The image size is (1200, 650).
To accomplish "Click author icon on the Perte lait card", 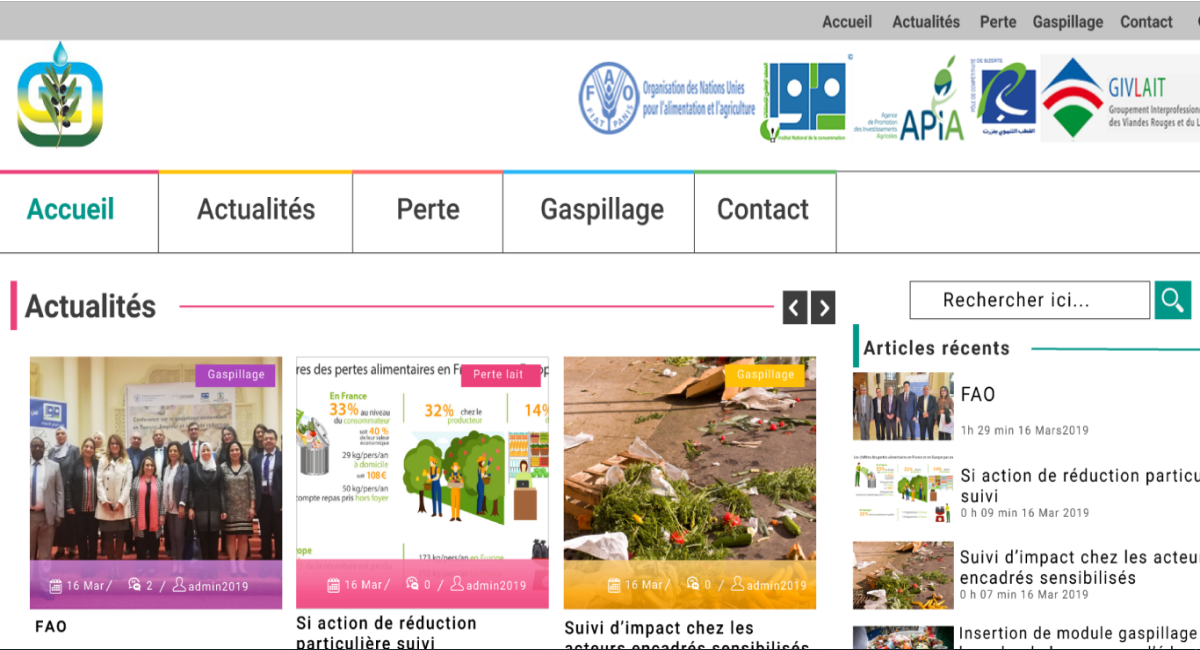I will pos(457,585).
